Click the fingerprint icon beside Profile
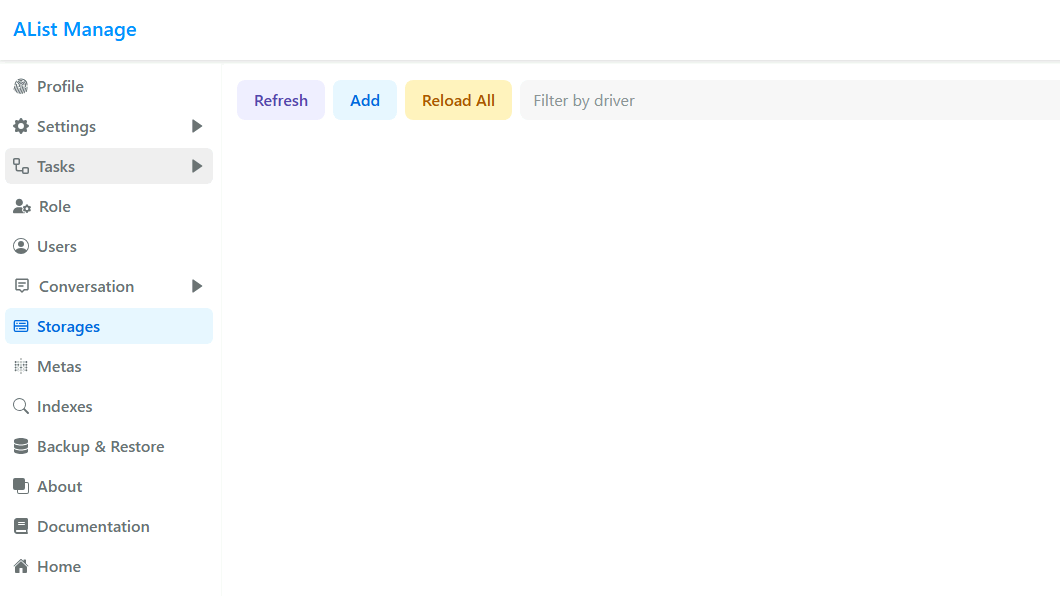 pyautogui.click(x=21, y=87)
